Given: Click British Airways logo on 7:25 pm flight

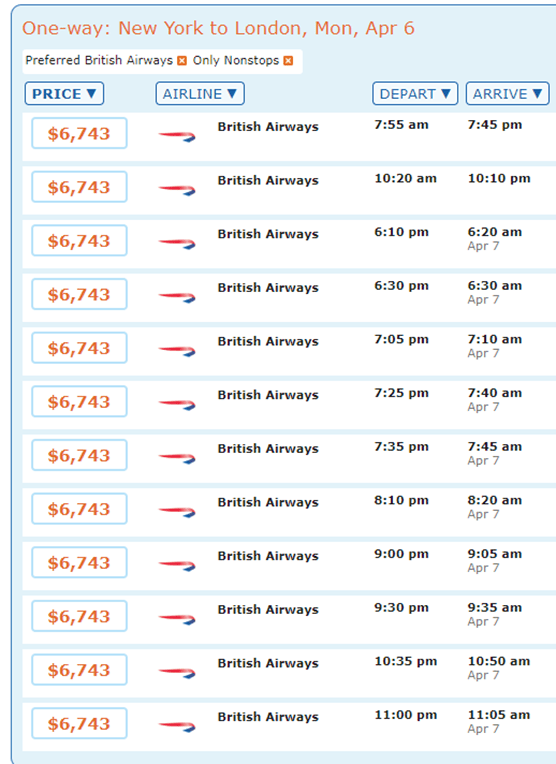Looking at the screenshot, I should [x=177, y=404].
